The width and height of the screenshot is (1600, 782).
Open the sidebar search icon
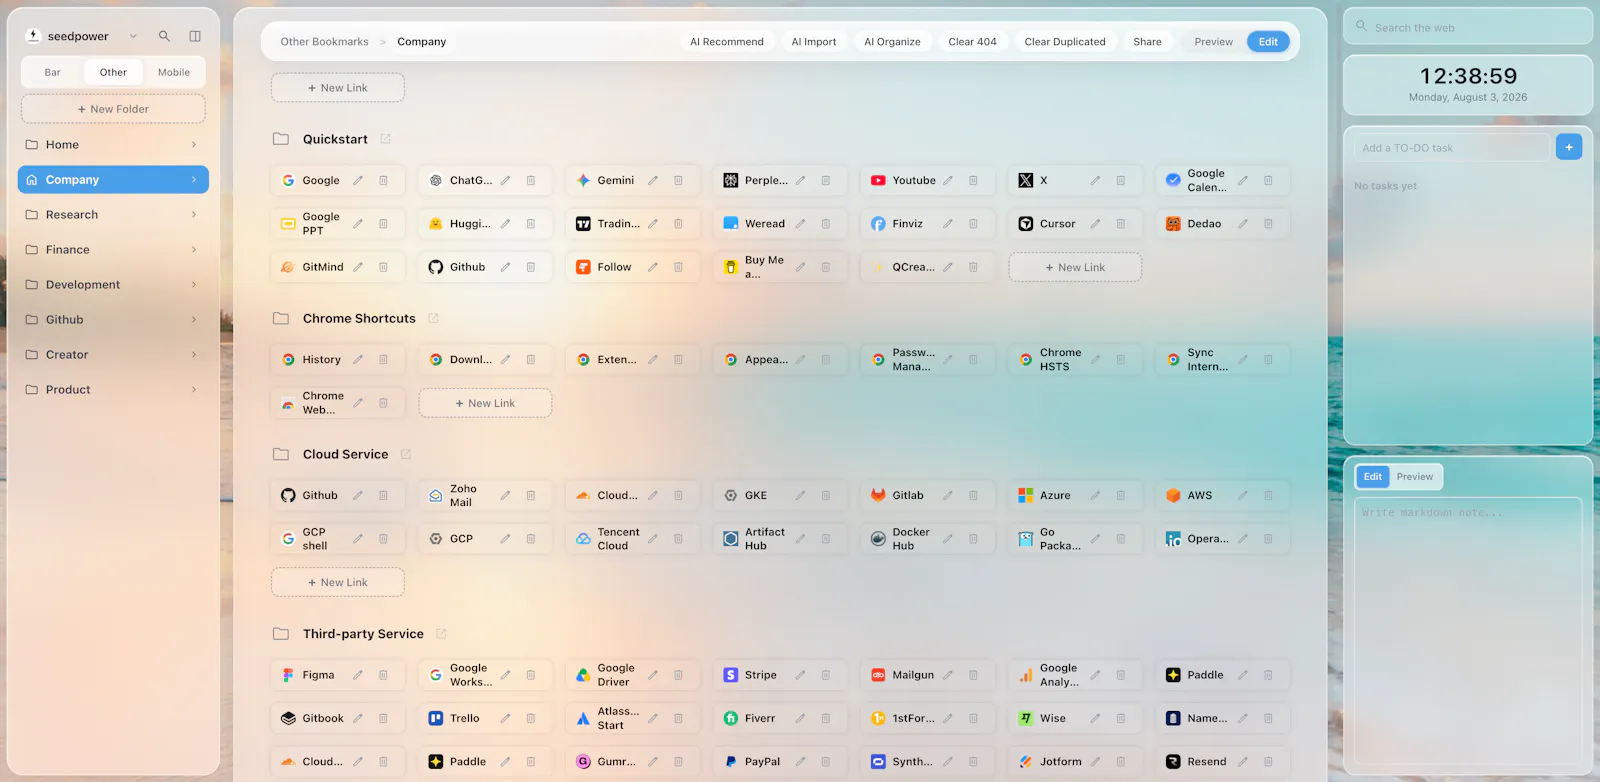164,36
